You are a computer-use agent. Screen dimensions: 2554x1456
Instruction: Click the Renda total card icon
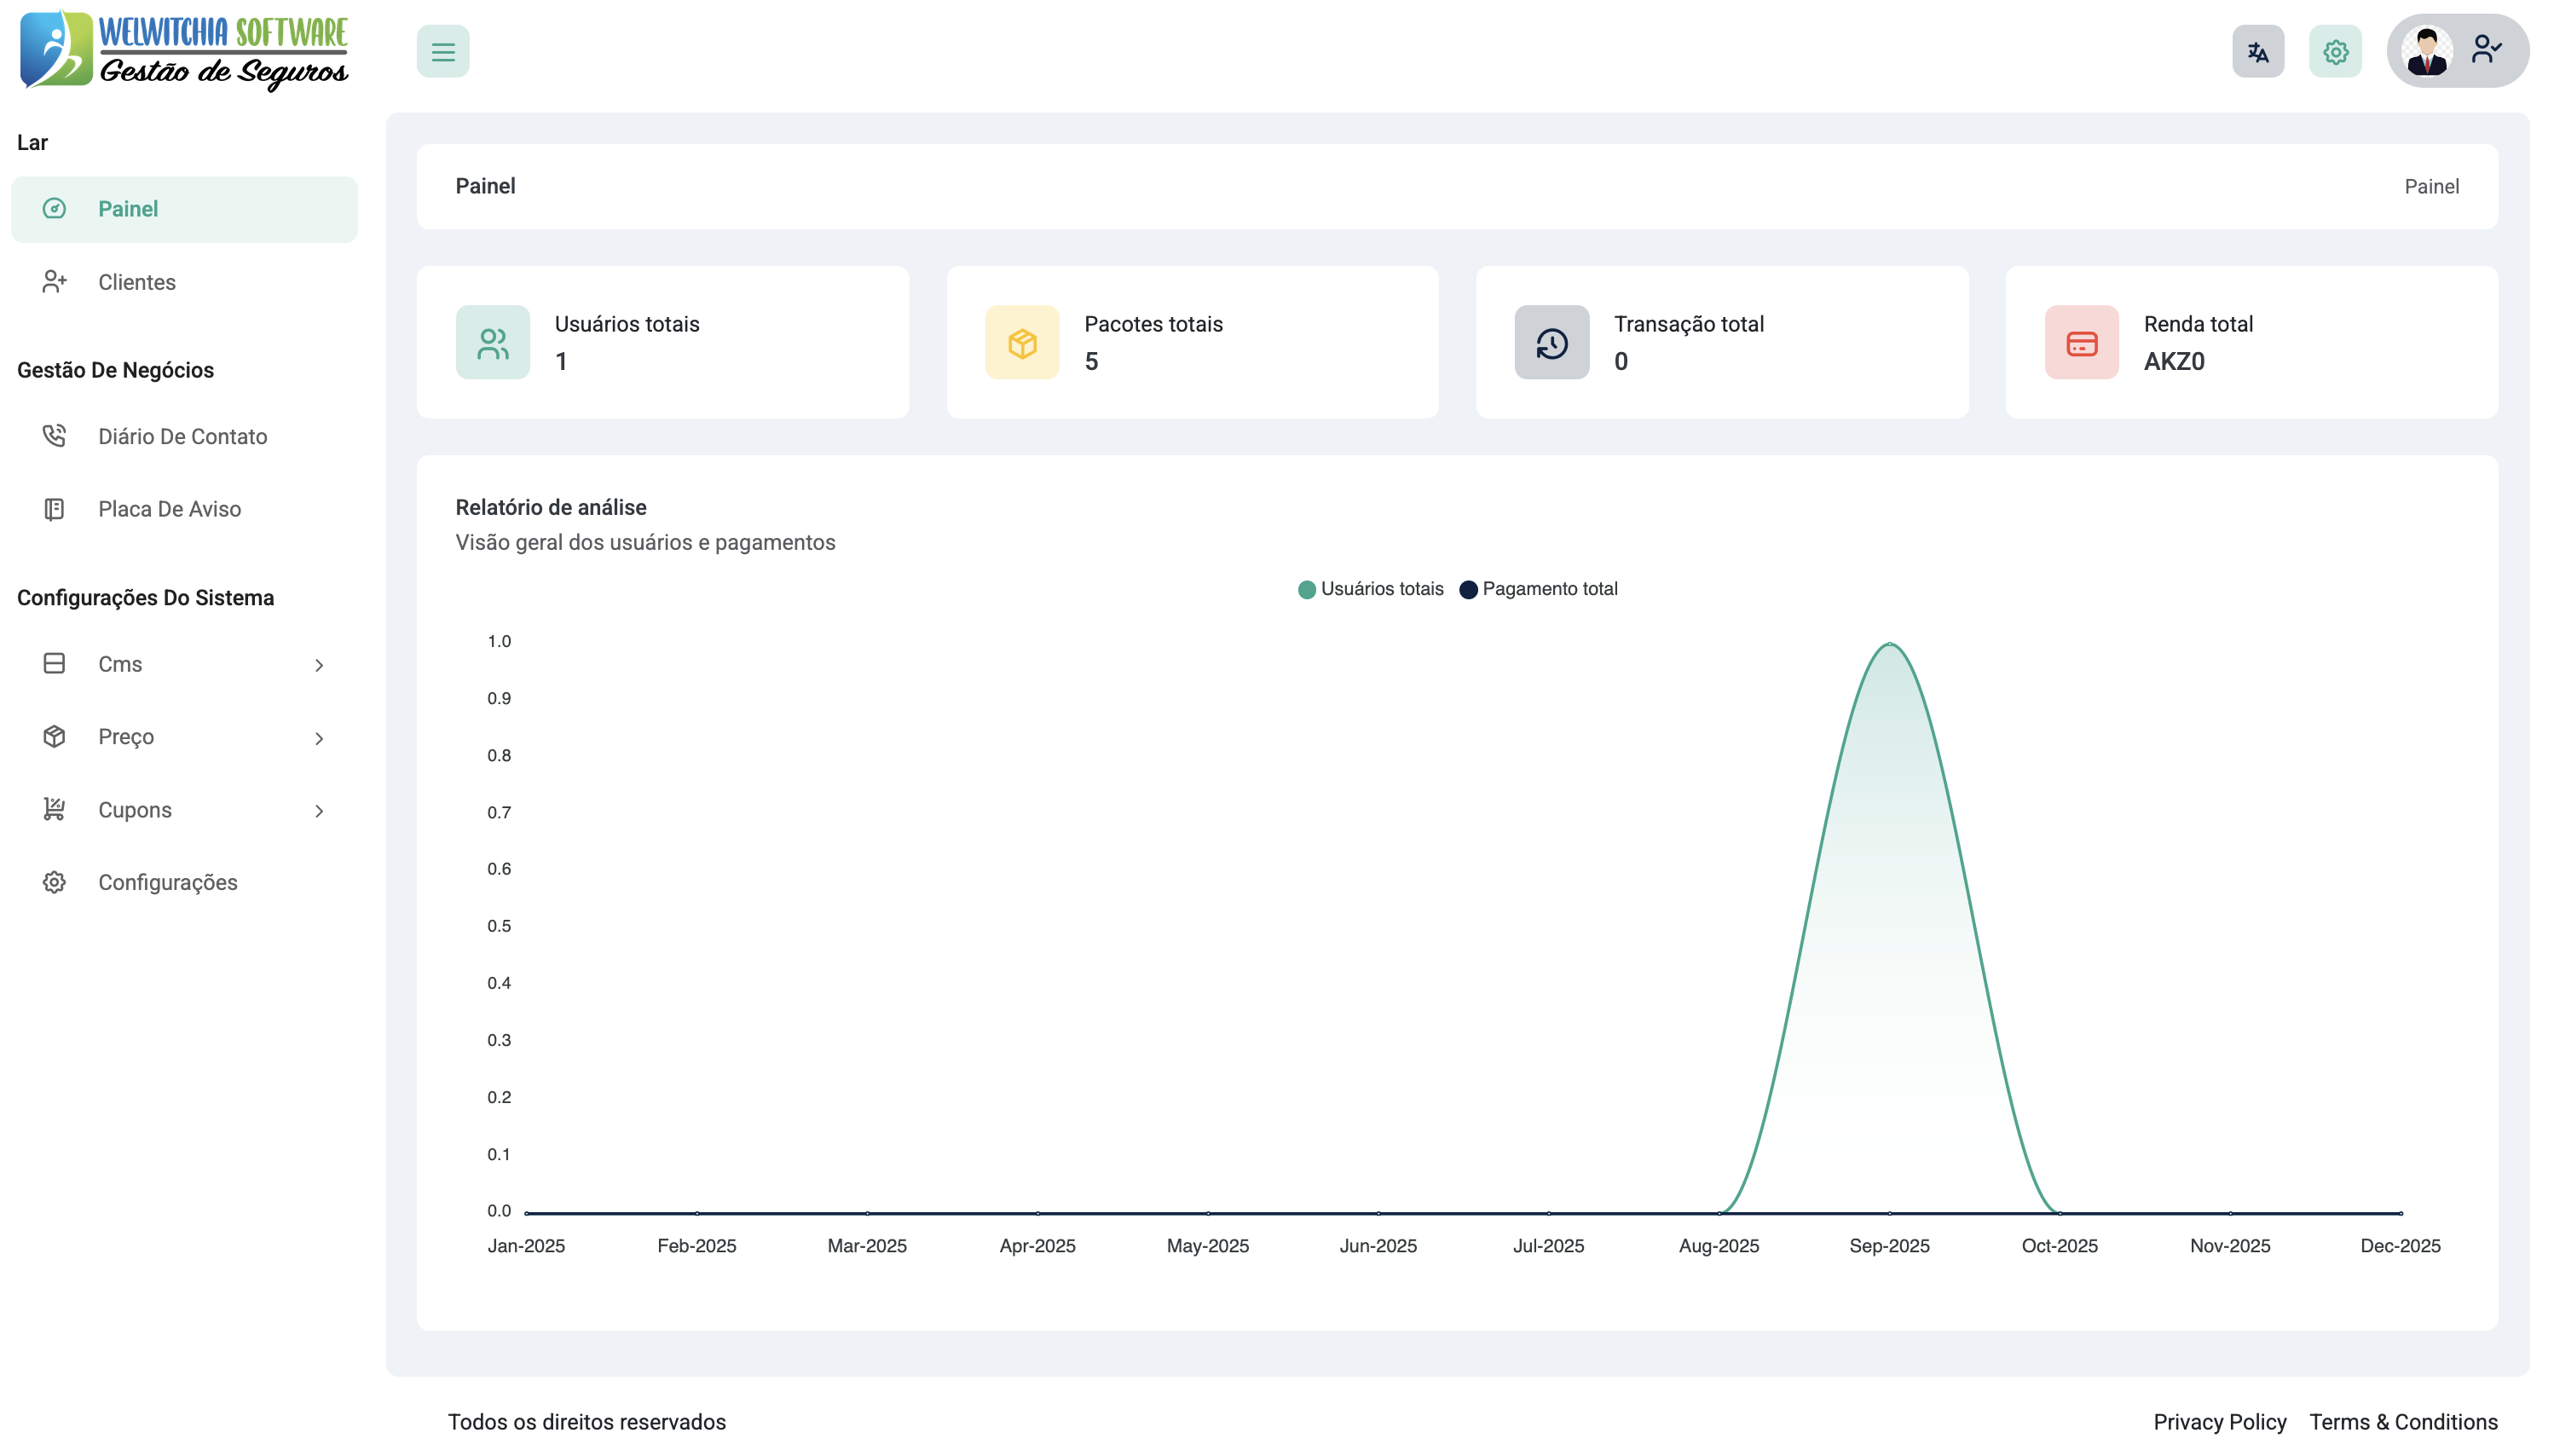(x=2081, y=343)
